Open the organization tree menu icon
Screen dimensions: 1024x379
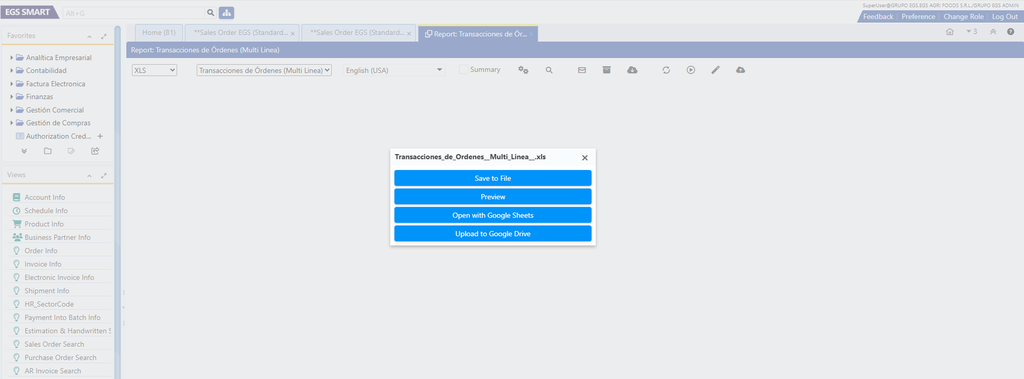(x=227, y=12)
